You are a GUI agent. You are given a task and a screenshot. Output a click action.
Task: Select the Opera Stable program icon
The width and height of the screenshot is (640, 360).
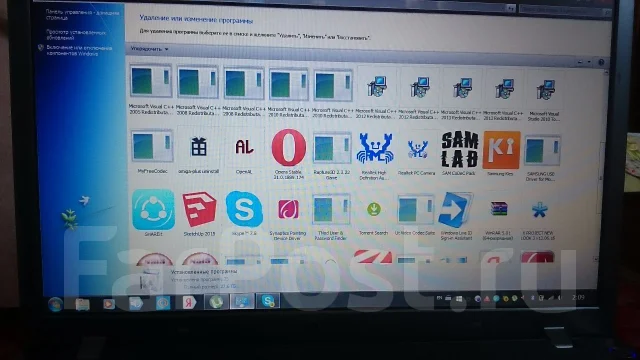click(x=289, y=148)
